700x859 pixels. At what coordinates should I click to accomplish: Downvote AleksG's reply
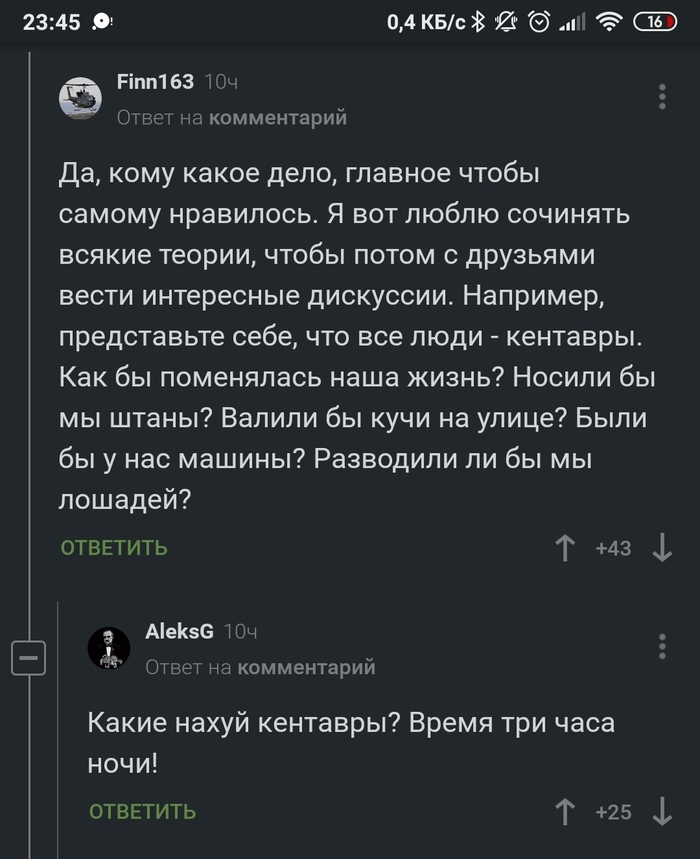(x=661, y=811)
